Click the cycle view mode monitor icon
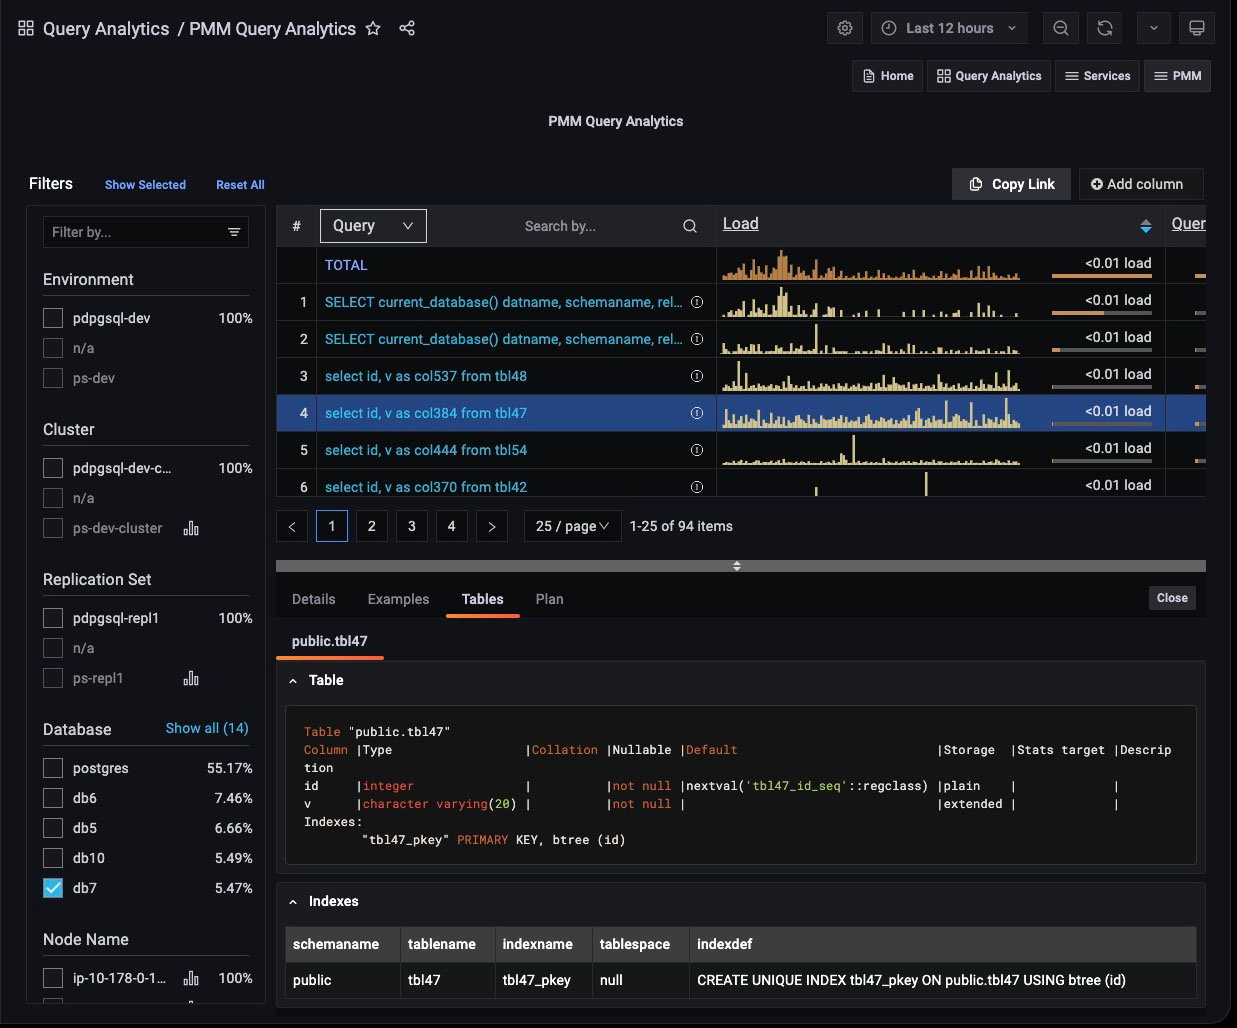The width and height of the screenshot is (1237, 1028). point(1196,28)
